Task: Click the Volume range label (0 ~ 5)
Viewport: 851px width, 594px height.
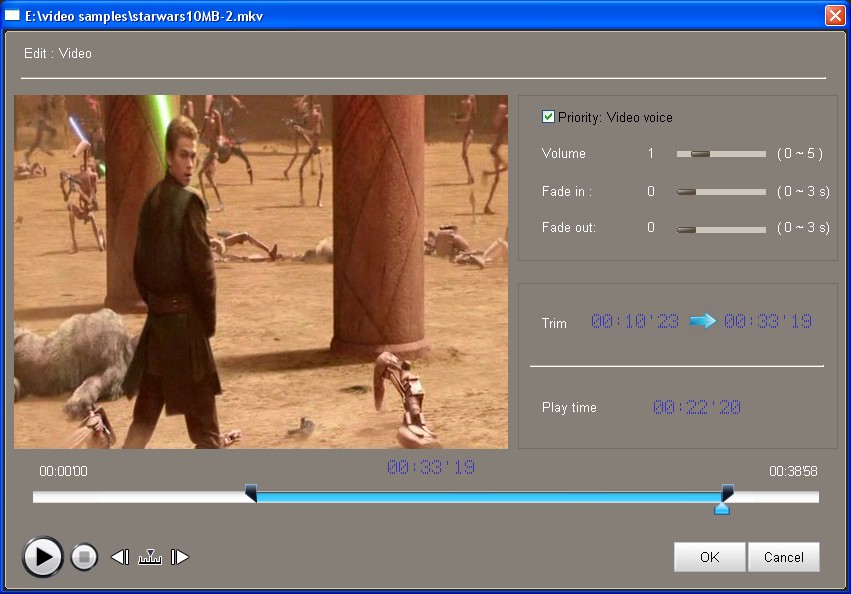Action: point(799,154)
